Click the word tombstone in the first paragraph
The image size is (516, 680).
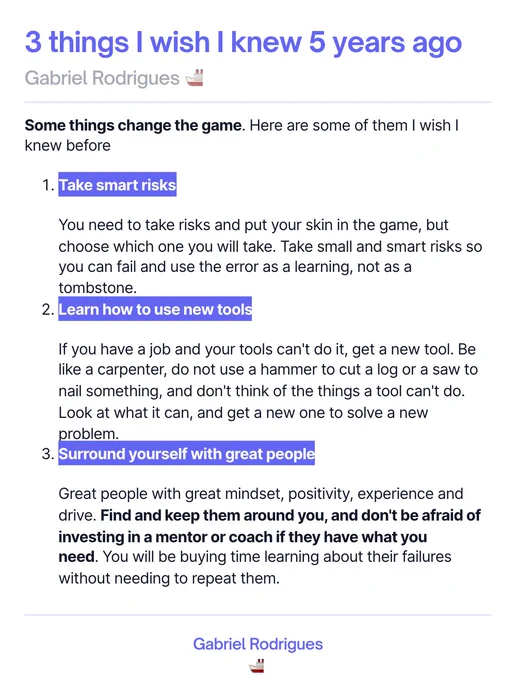pos(96,288)
